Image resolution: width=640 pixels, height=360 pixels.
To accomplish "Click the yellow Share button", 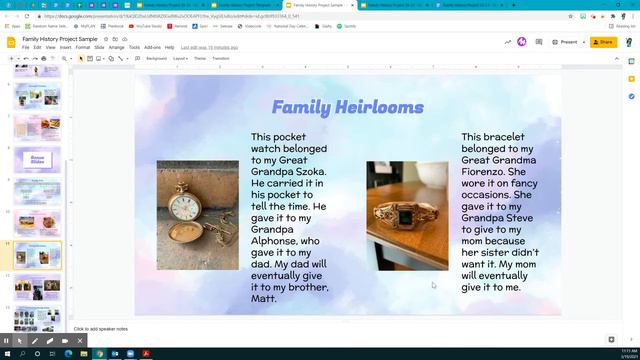I will (603, 42).
